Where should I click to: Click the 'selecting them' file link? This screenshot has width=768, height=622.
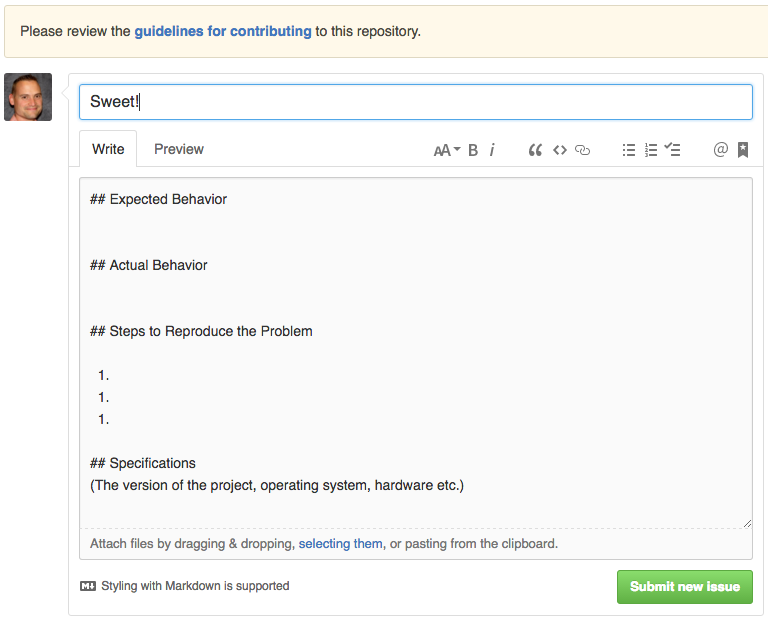tap(340, 544)
